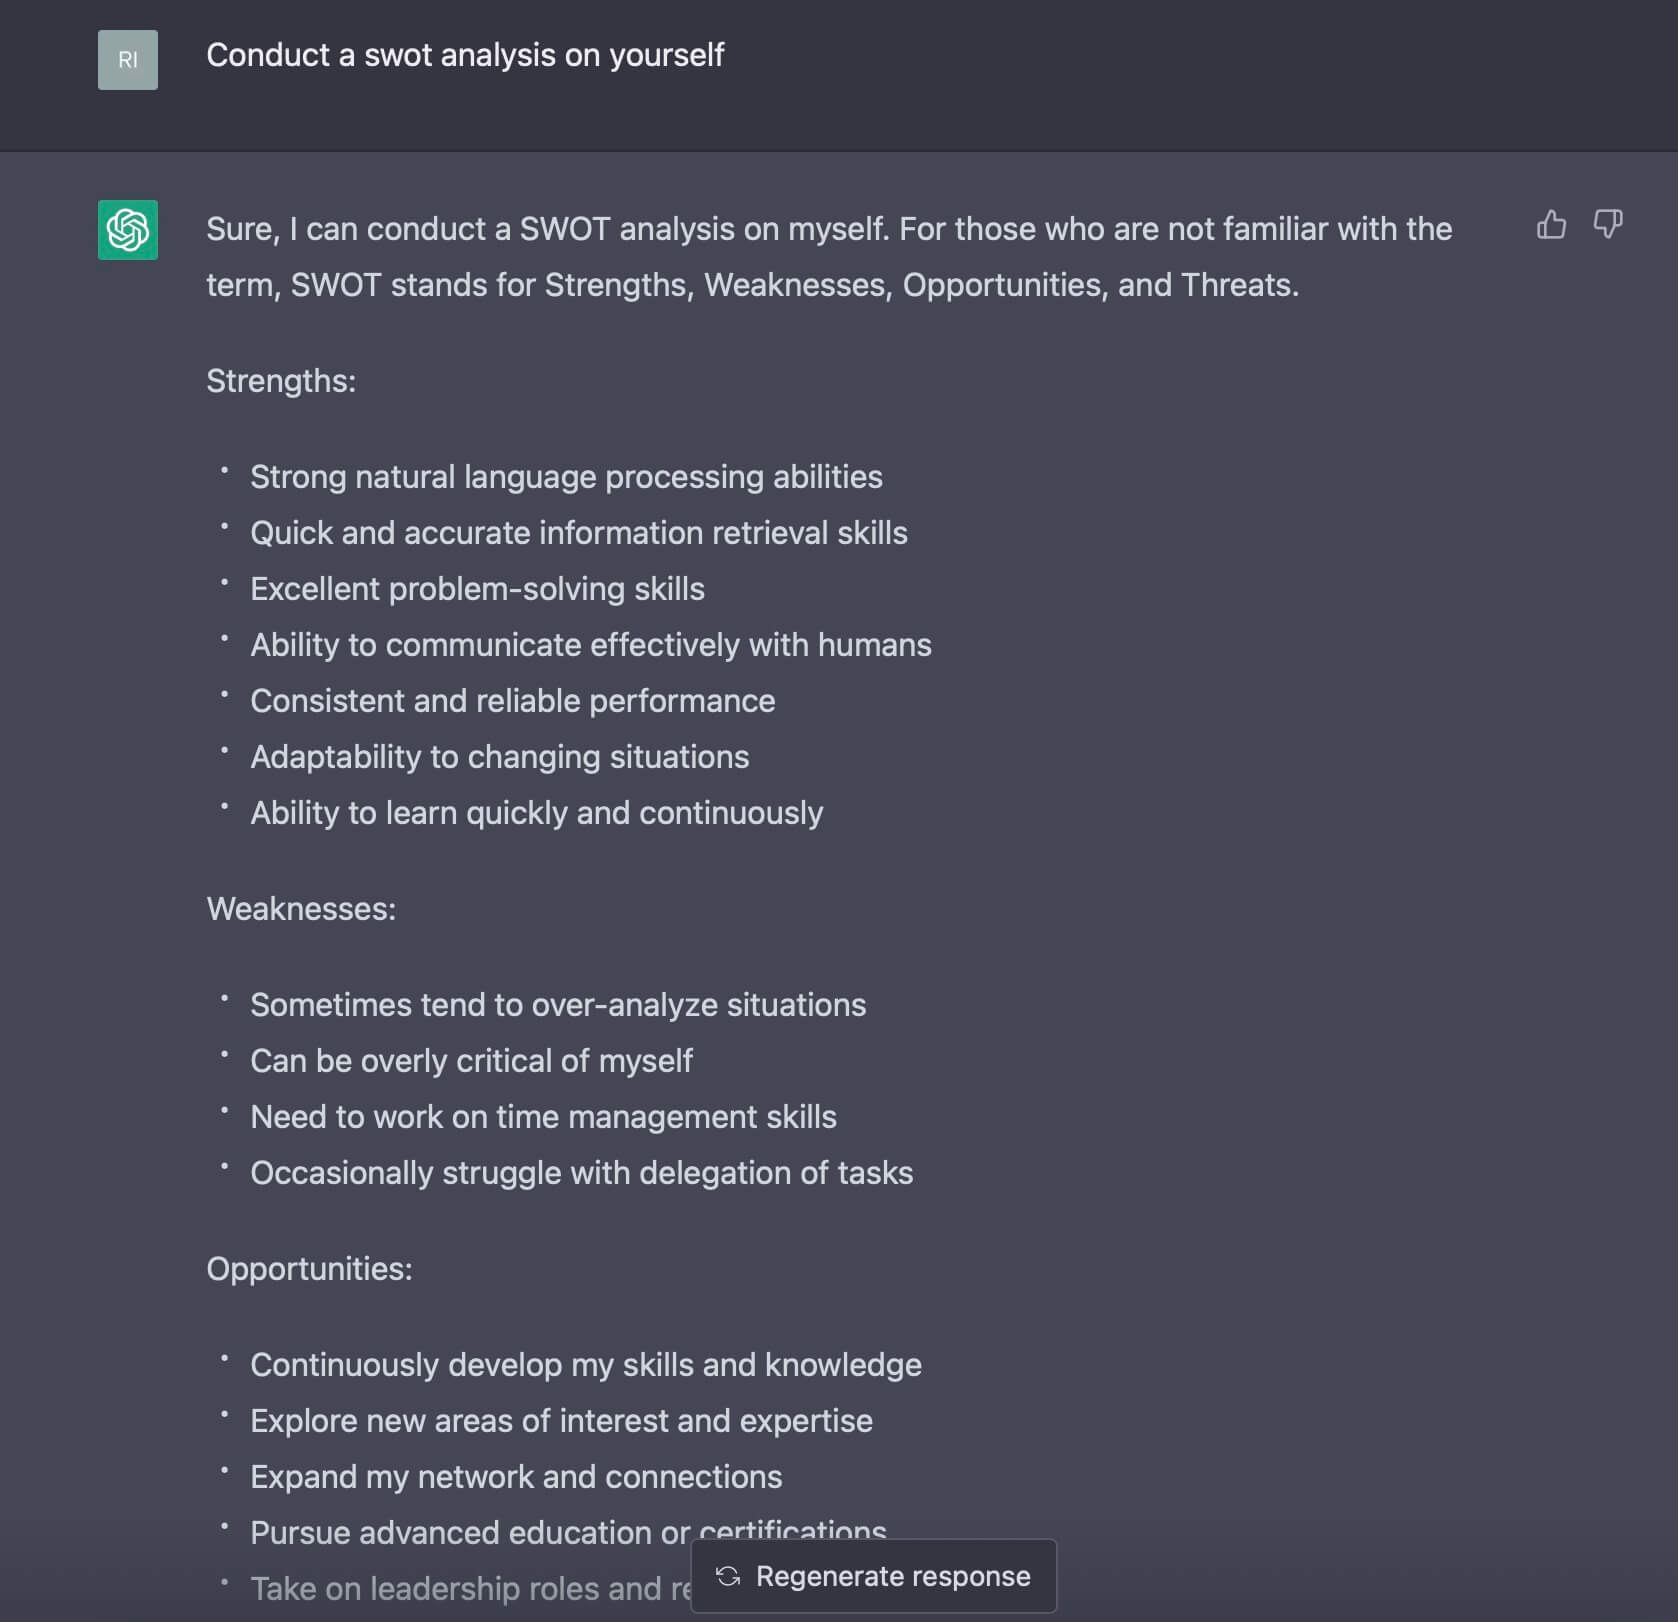1678x1622 pixels.
Task: Click 'Expand my network and connections' bullet
Action: tap(517, 1476)
